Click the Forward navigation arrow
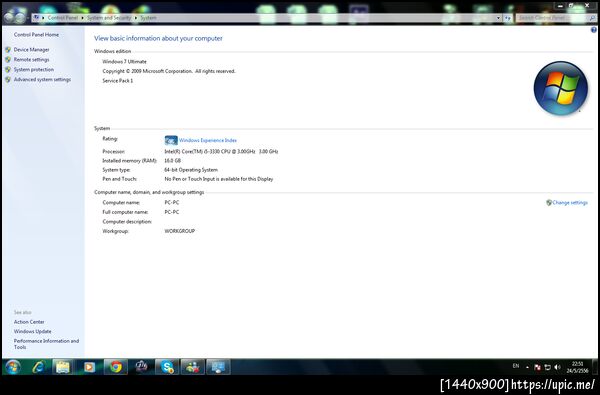This screenshot has height=395, width=600. [x=21, y=18]
